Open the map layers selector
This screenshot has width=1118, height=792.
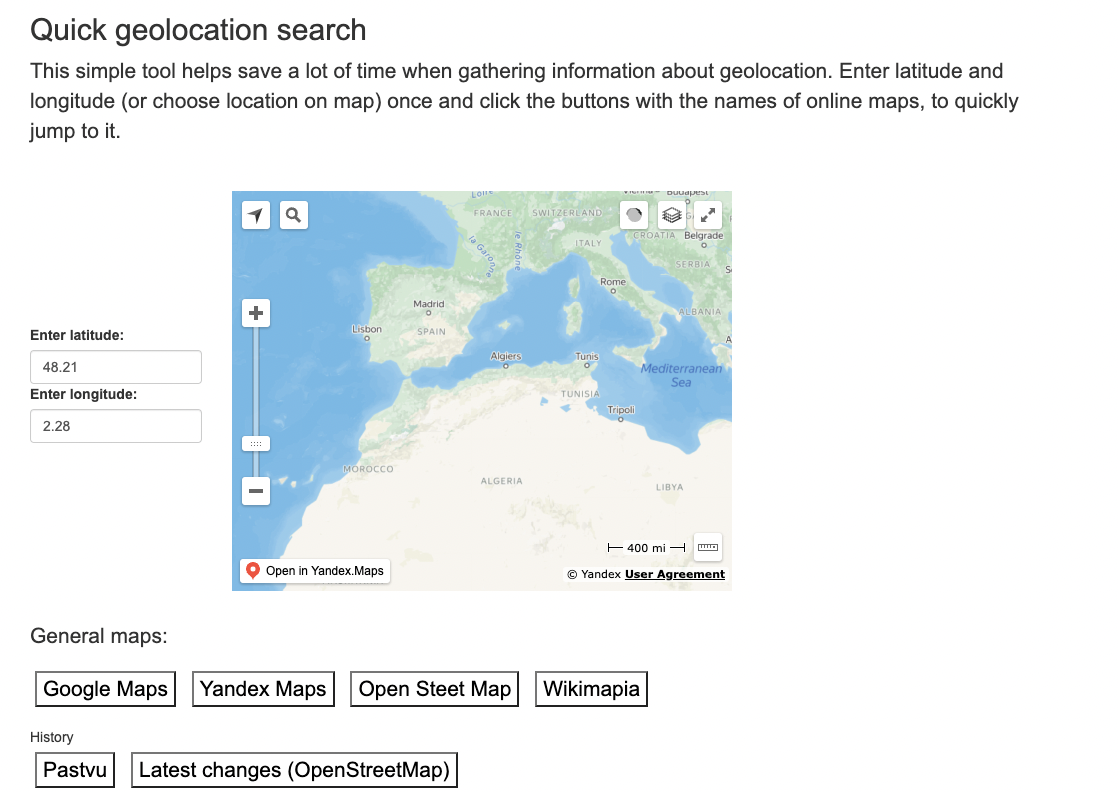[671, 215]
